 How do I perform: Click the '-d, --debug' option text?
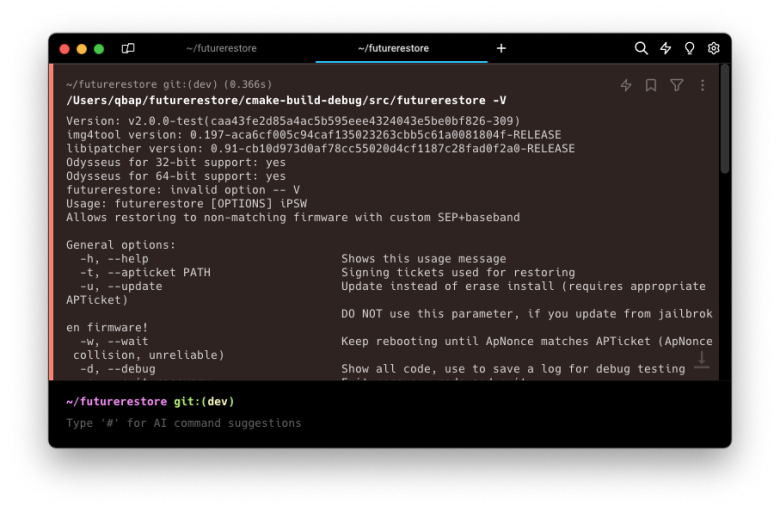click(x=117, y=369)
